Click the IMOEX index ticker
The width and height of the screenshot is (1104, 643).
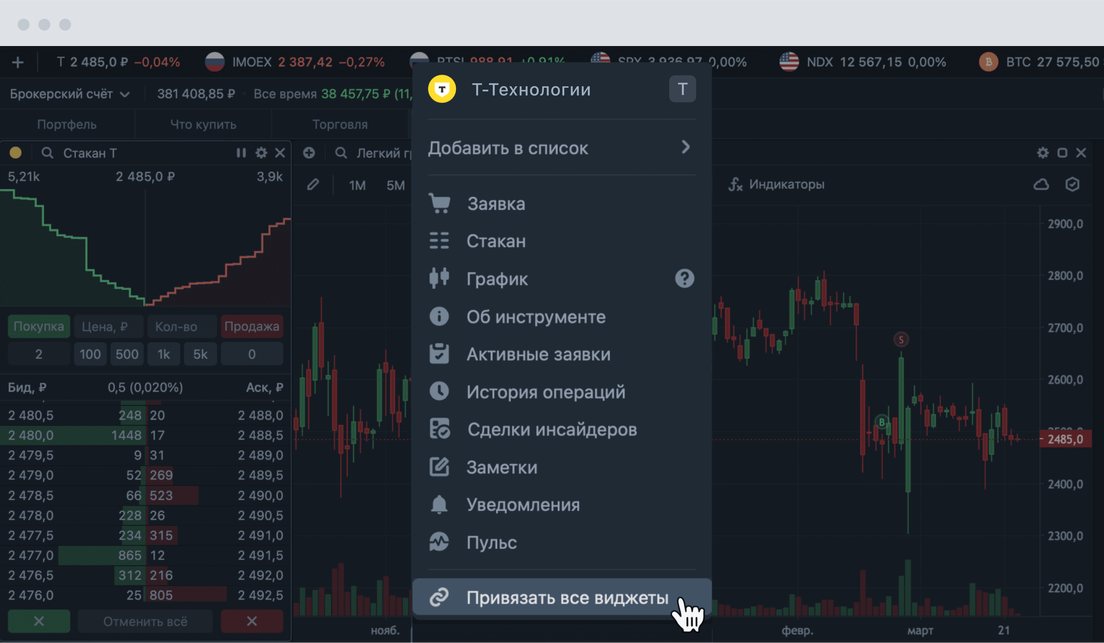(x=295, y=63)
